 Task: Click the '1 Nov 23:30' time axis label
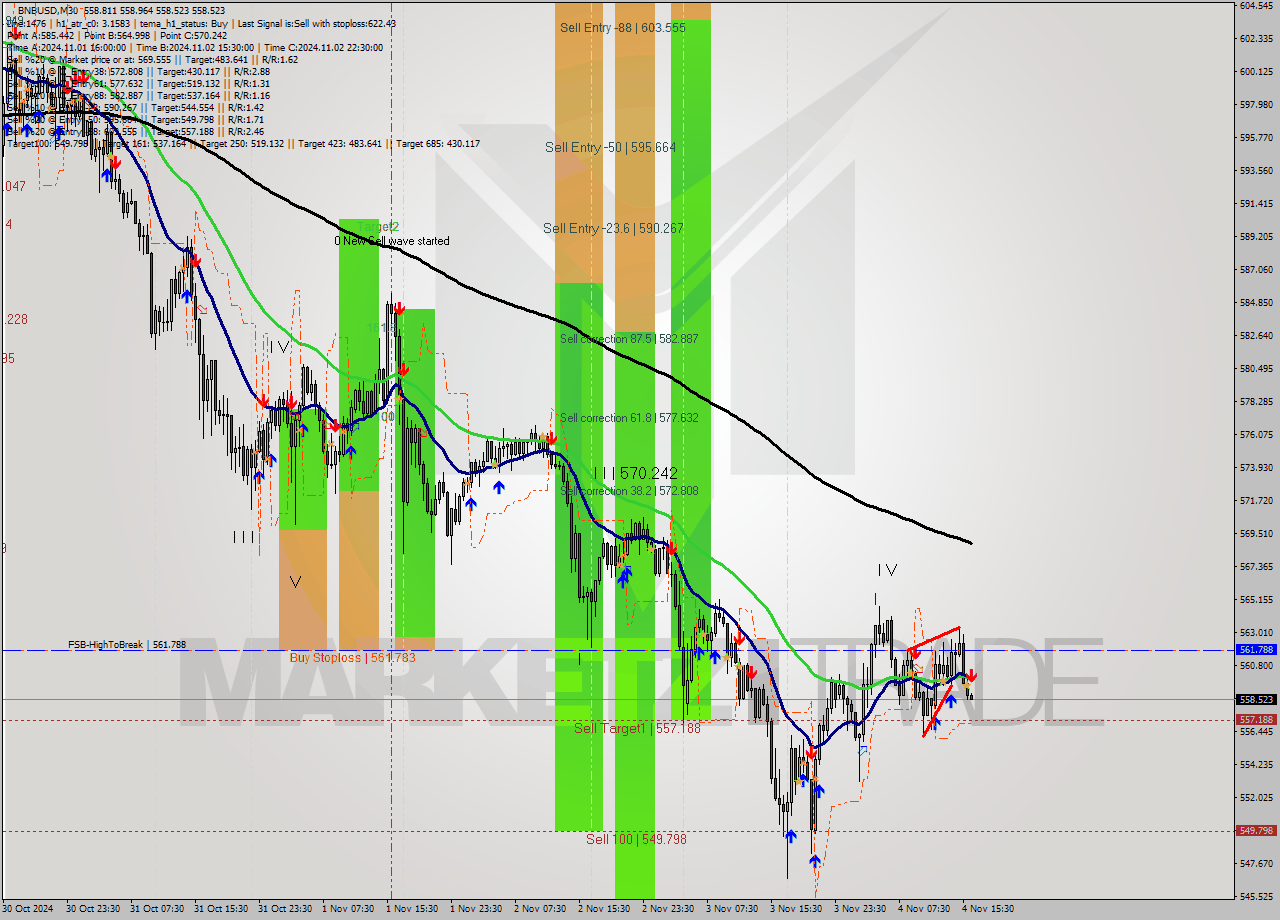pos(476,909)
